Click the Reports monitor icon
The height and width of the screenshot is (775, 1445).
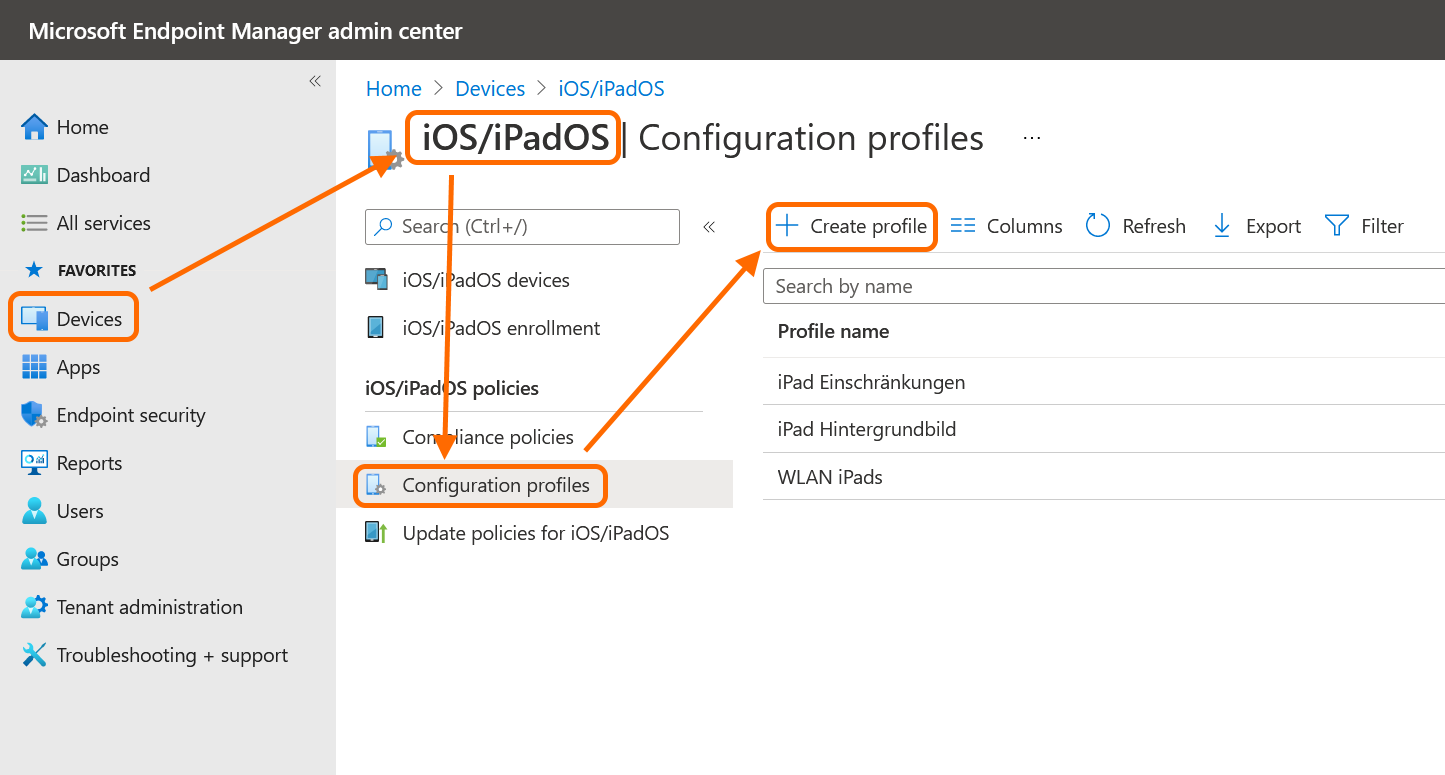coord(34,463)
